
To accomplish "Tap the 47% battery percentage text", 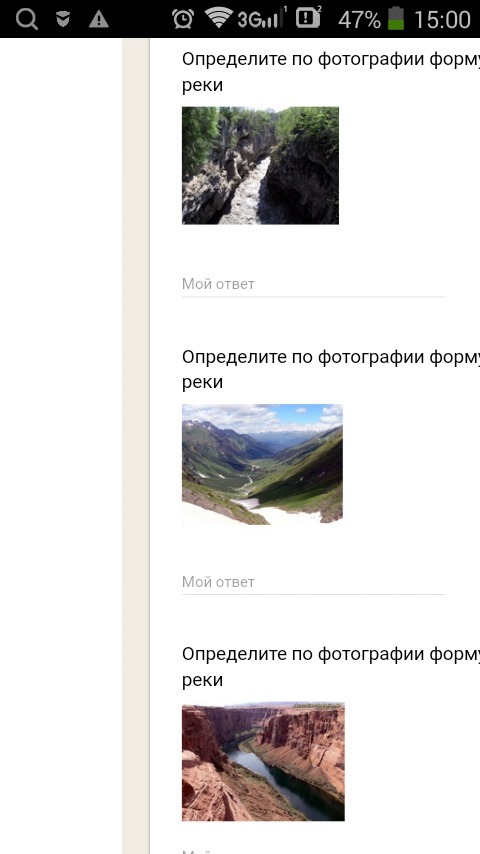I will 359,20.
